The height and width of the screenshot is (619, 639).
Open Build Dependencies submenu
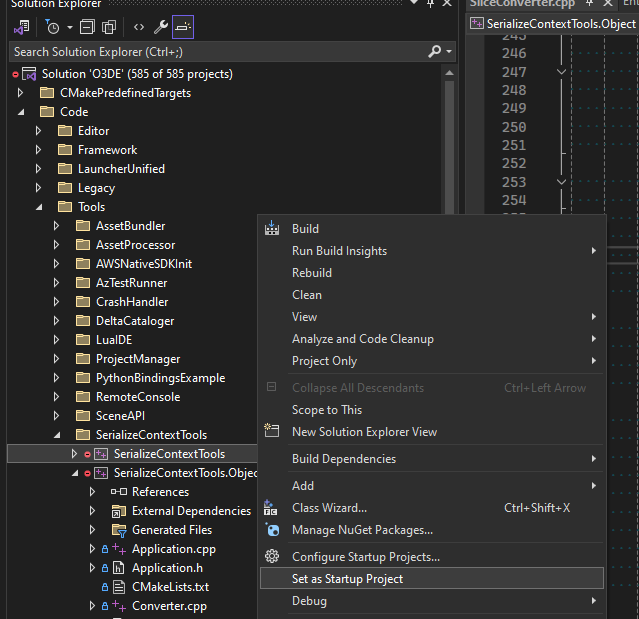(x=432, y=458)
